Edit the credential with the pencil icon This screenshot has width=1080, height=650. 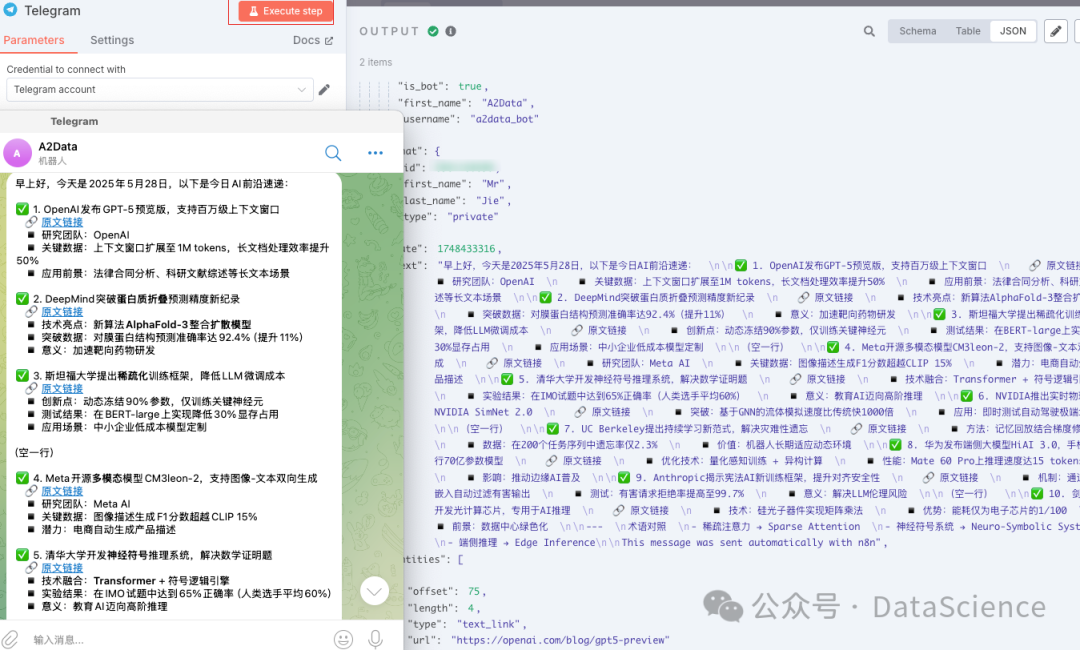tap(324, 90)
